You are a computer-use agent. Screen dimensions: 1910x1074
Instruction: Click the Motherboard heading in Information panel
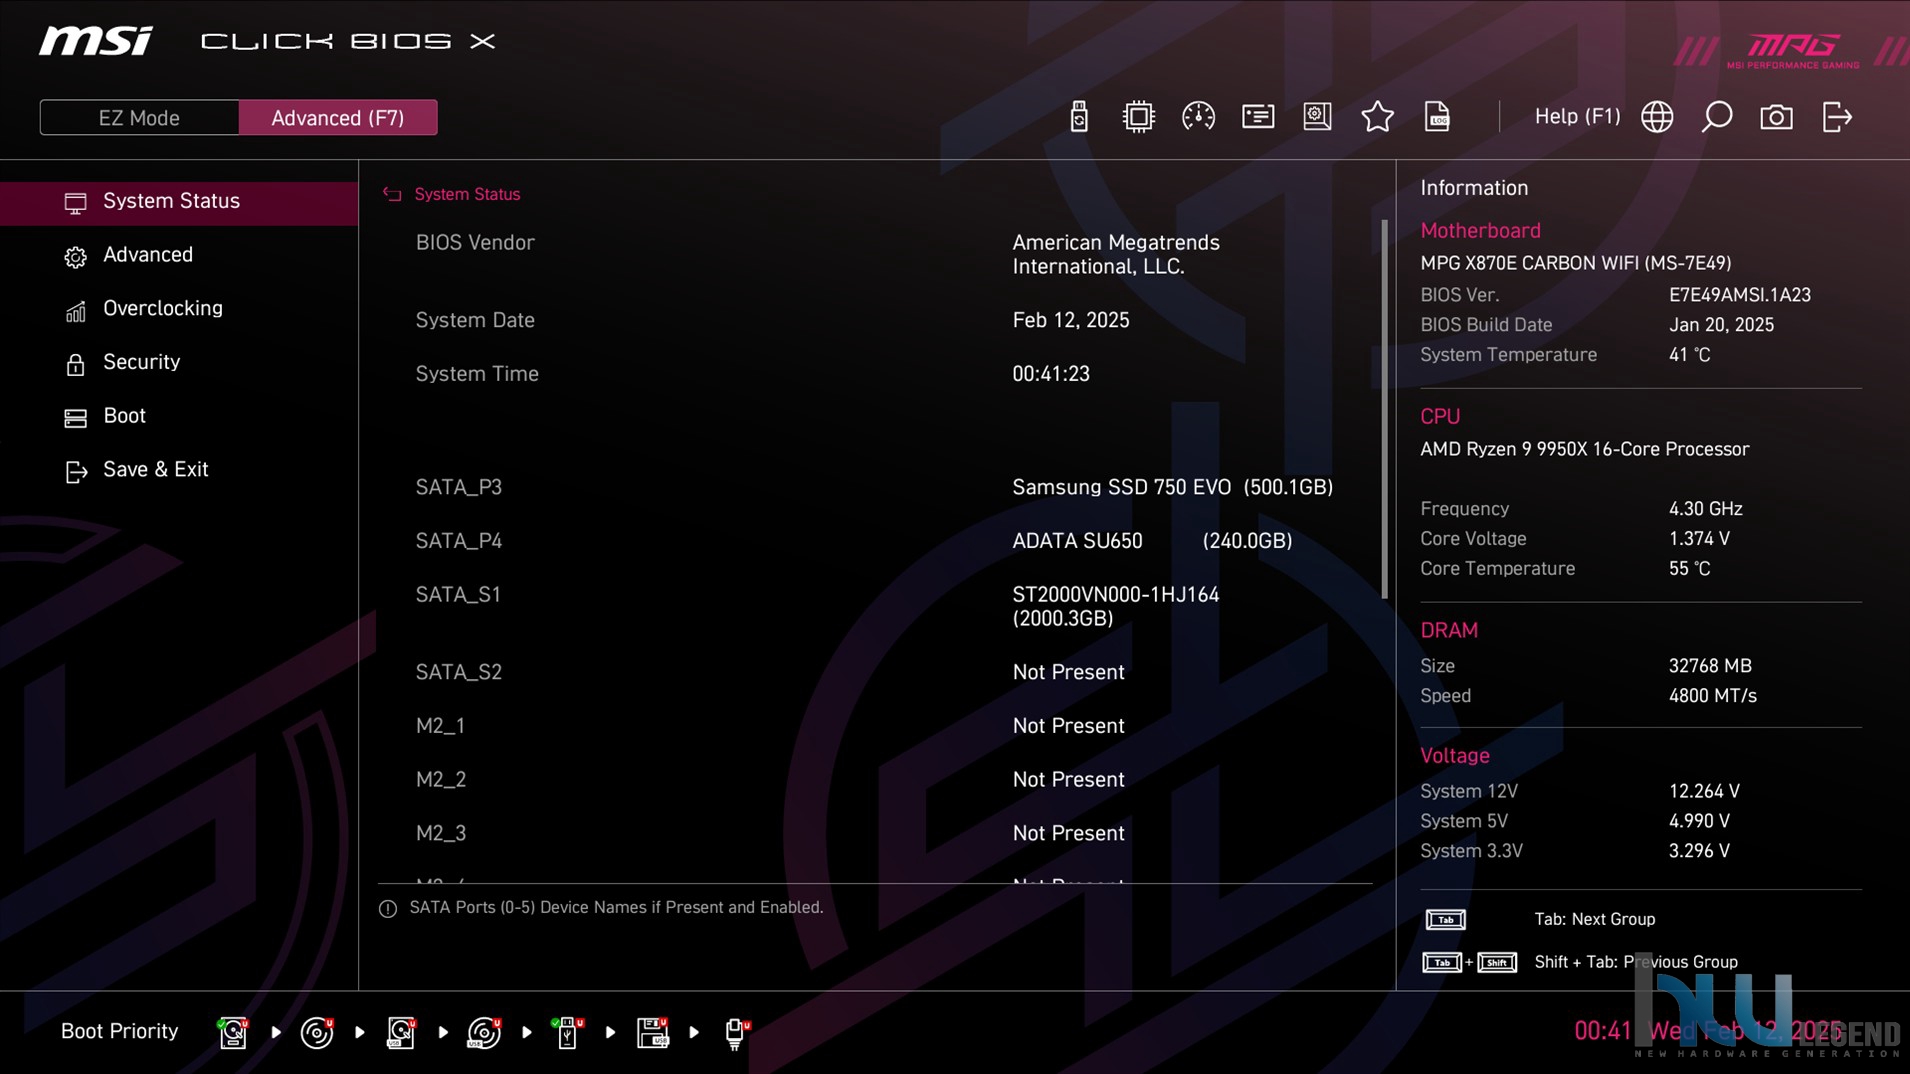click(x=1480, y=231)
